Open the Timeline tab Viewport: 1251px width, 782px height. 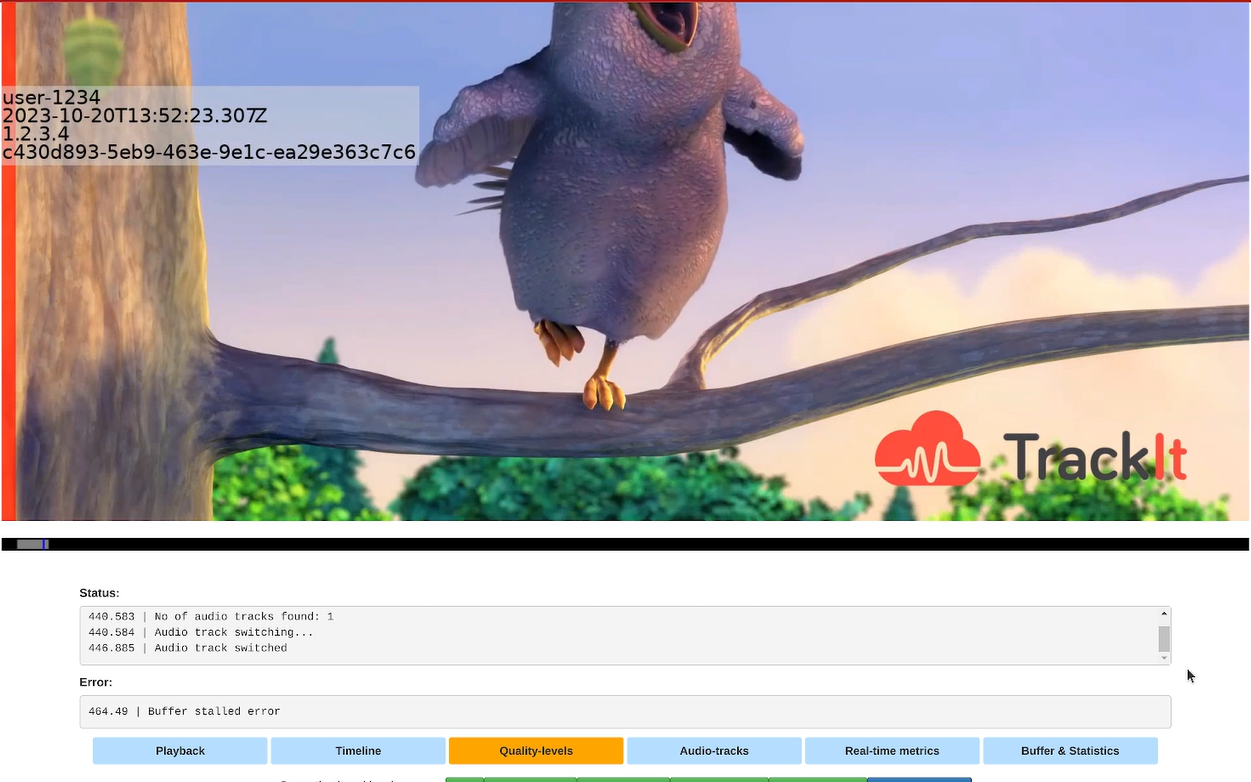pos(357,750)
